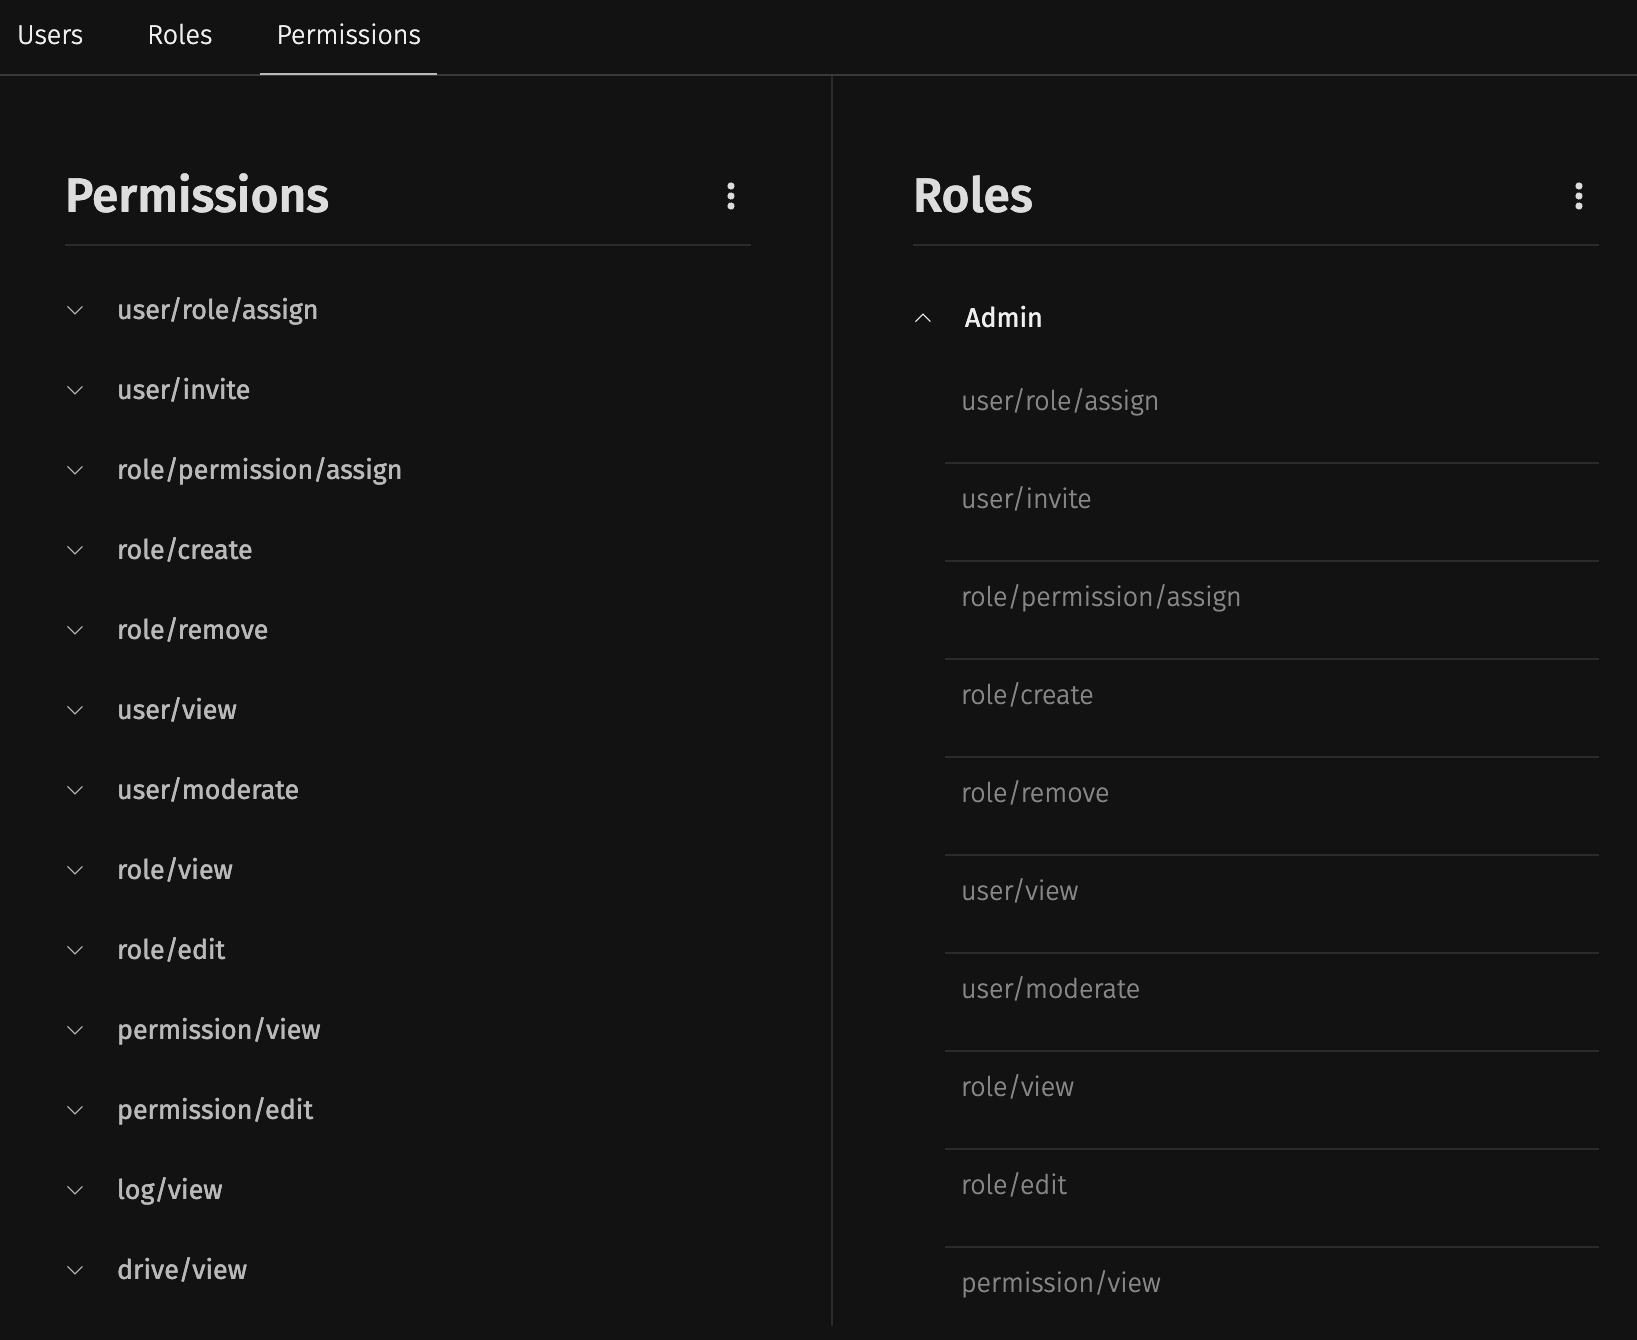Select role/remove under Admin role
Screen dimensions: 1637x1340
[x=1035, y=794]
